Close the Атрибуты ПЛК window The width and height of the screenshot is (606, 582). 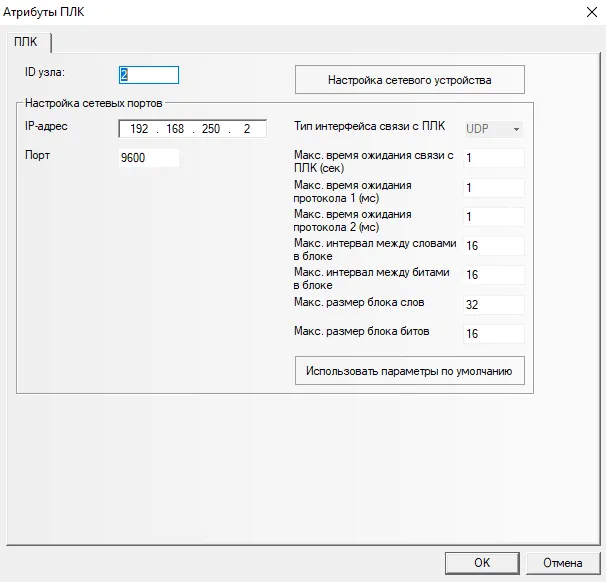click(x=584, y=11)
